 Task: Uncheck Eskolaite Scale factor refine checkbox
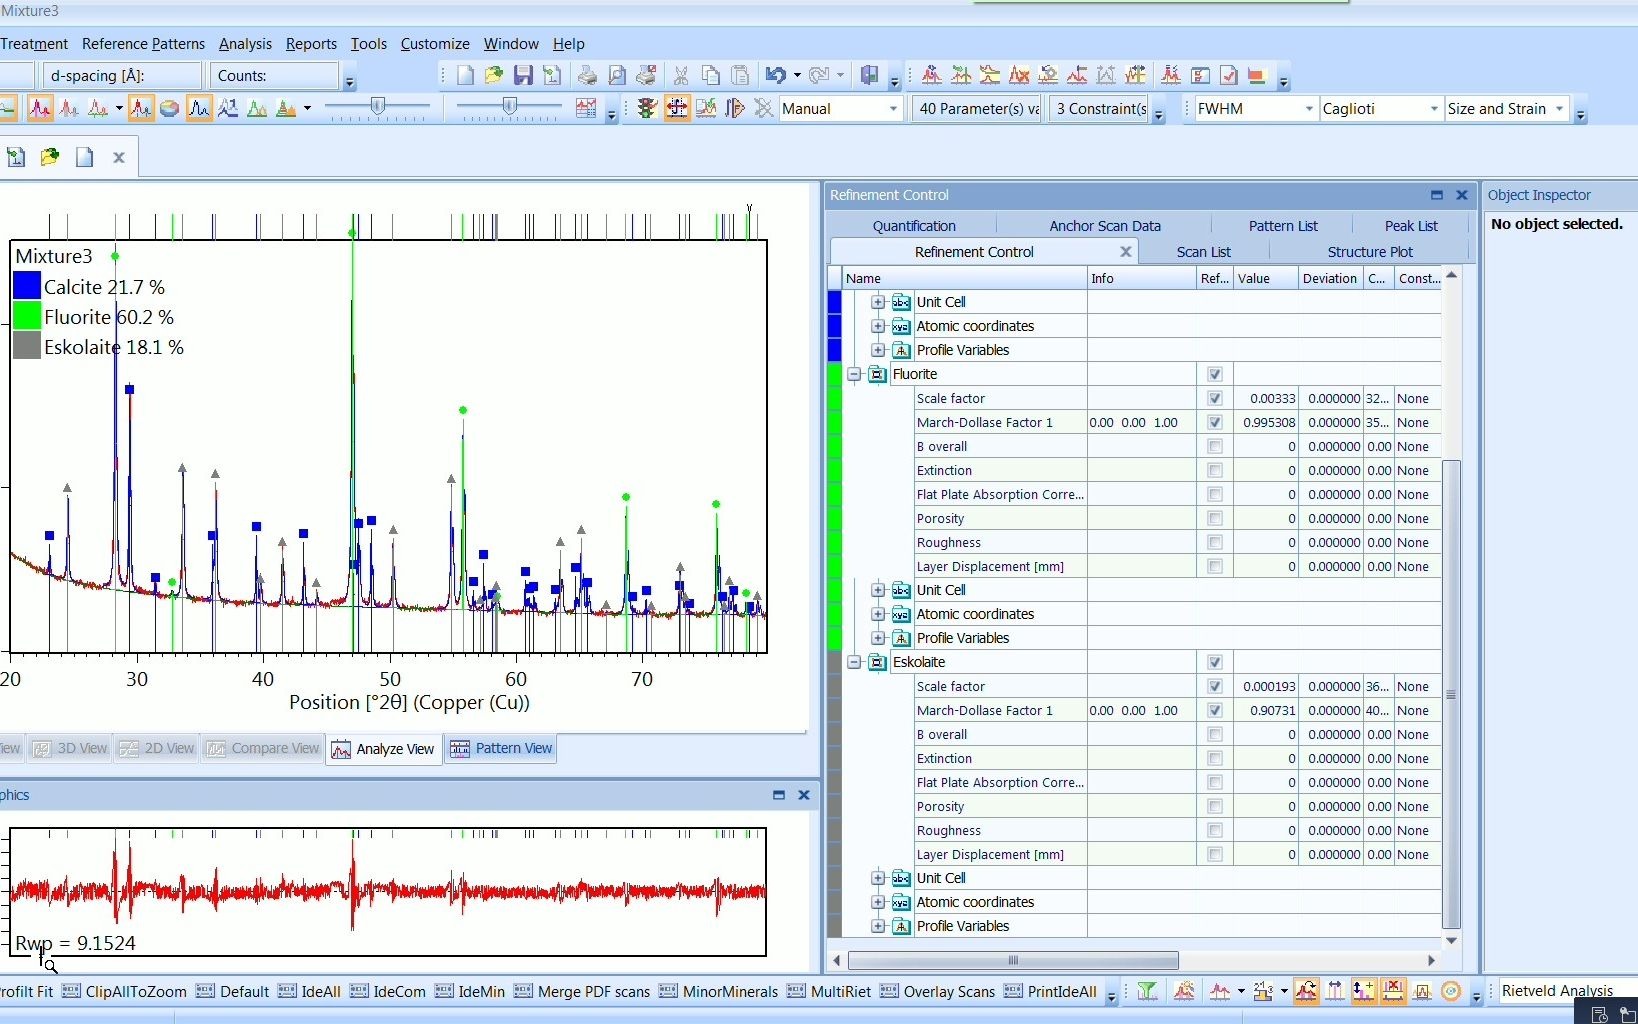click(x=1215, y=686)
